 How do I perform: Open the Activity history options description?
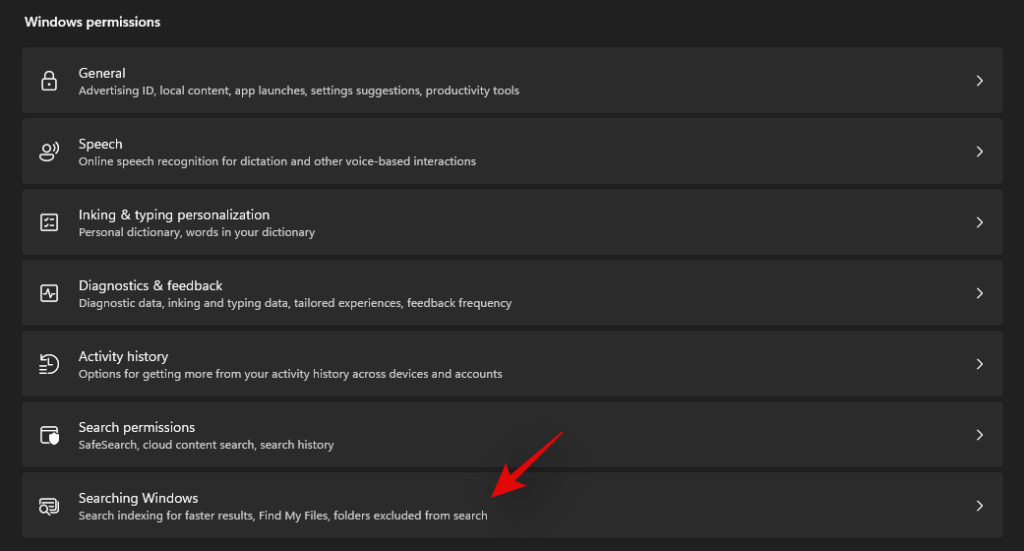[x=291, y=374]
